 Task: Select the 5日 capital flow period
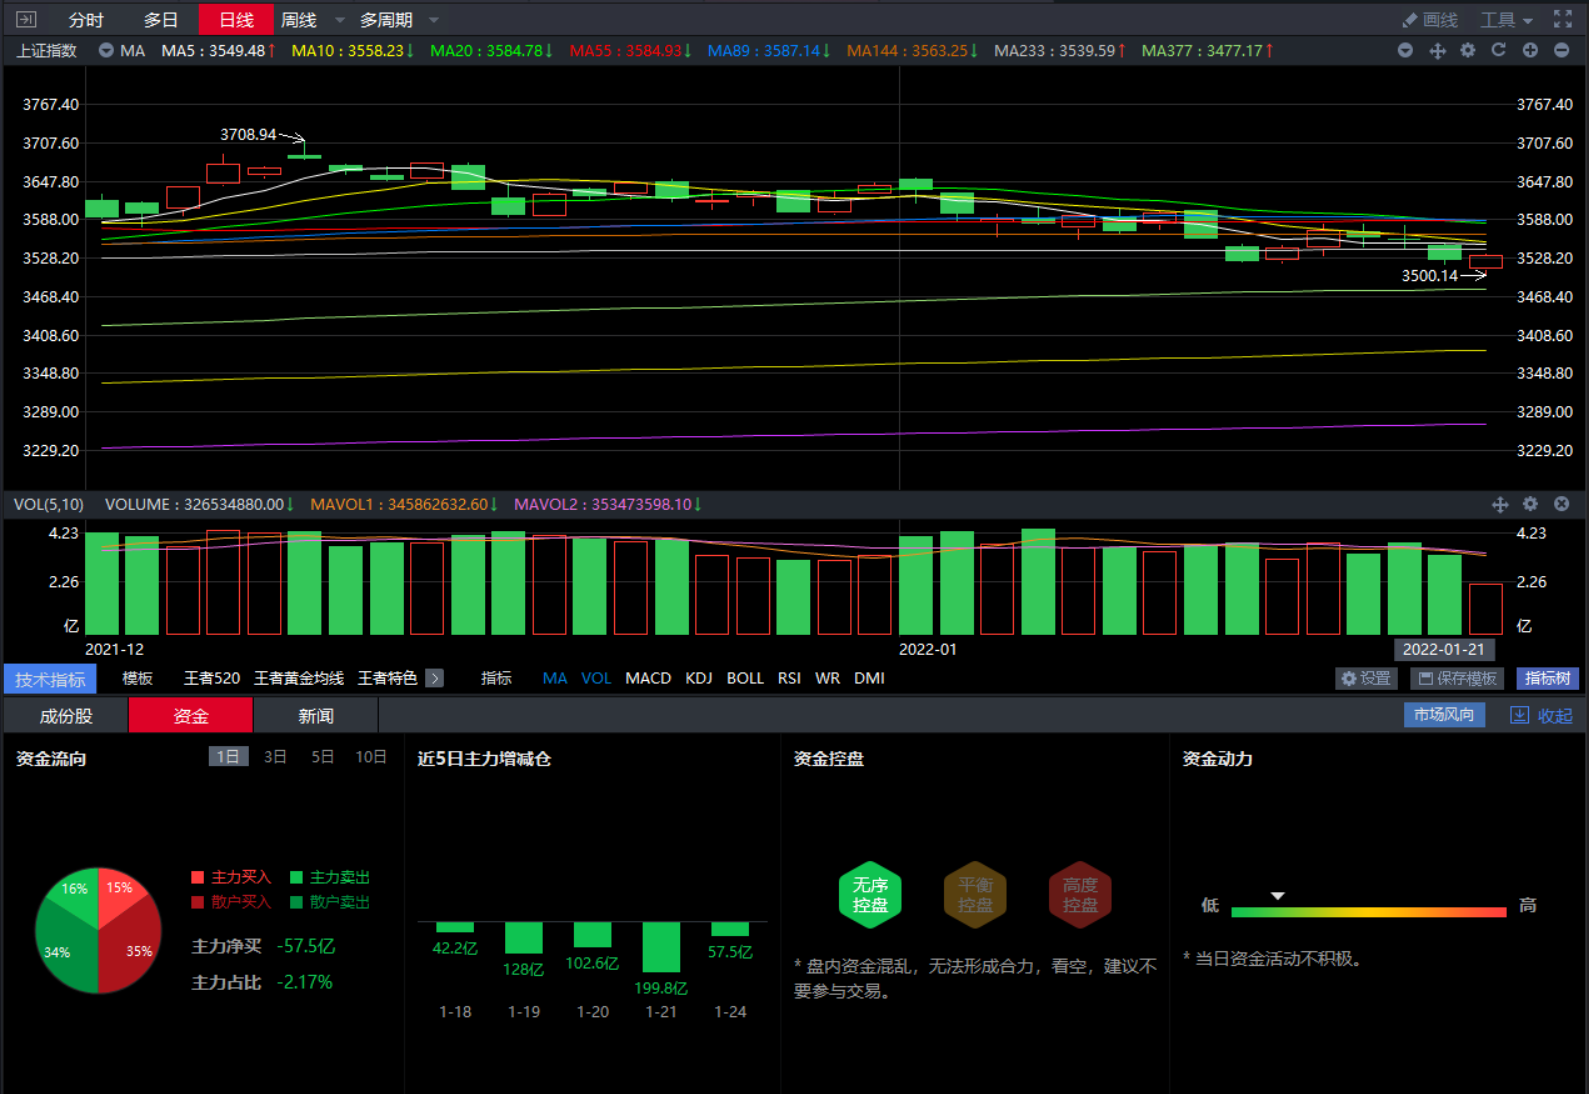click(322, 757)
